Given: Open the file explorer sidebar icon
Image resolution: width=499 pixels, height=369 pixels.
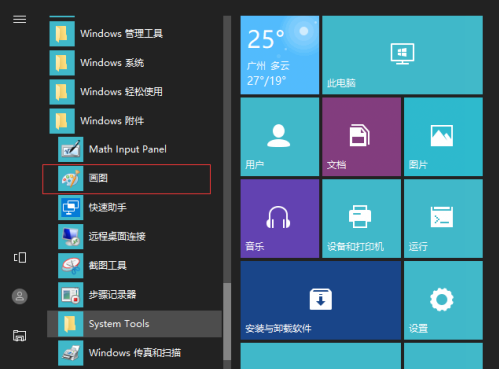Looking at the screenshot, I should point(20,335).
